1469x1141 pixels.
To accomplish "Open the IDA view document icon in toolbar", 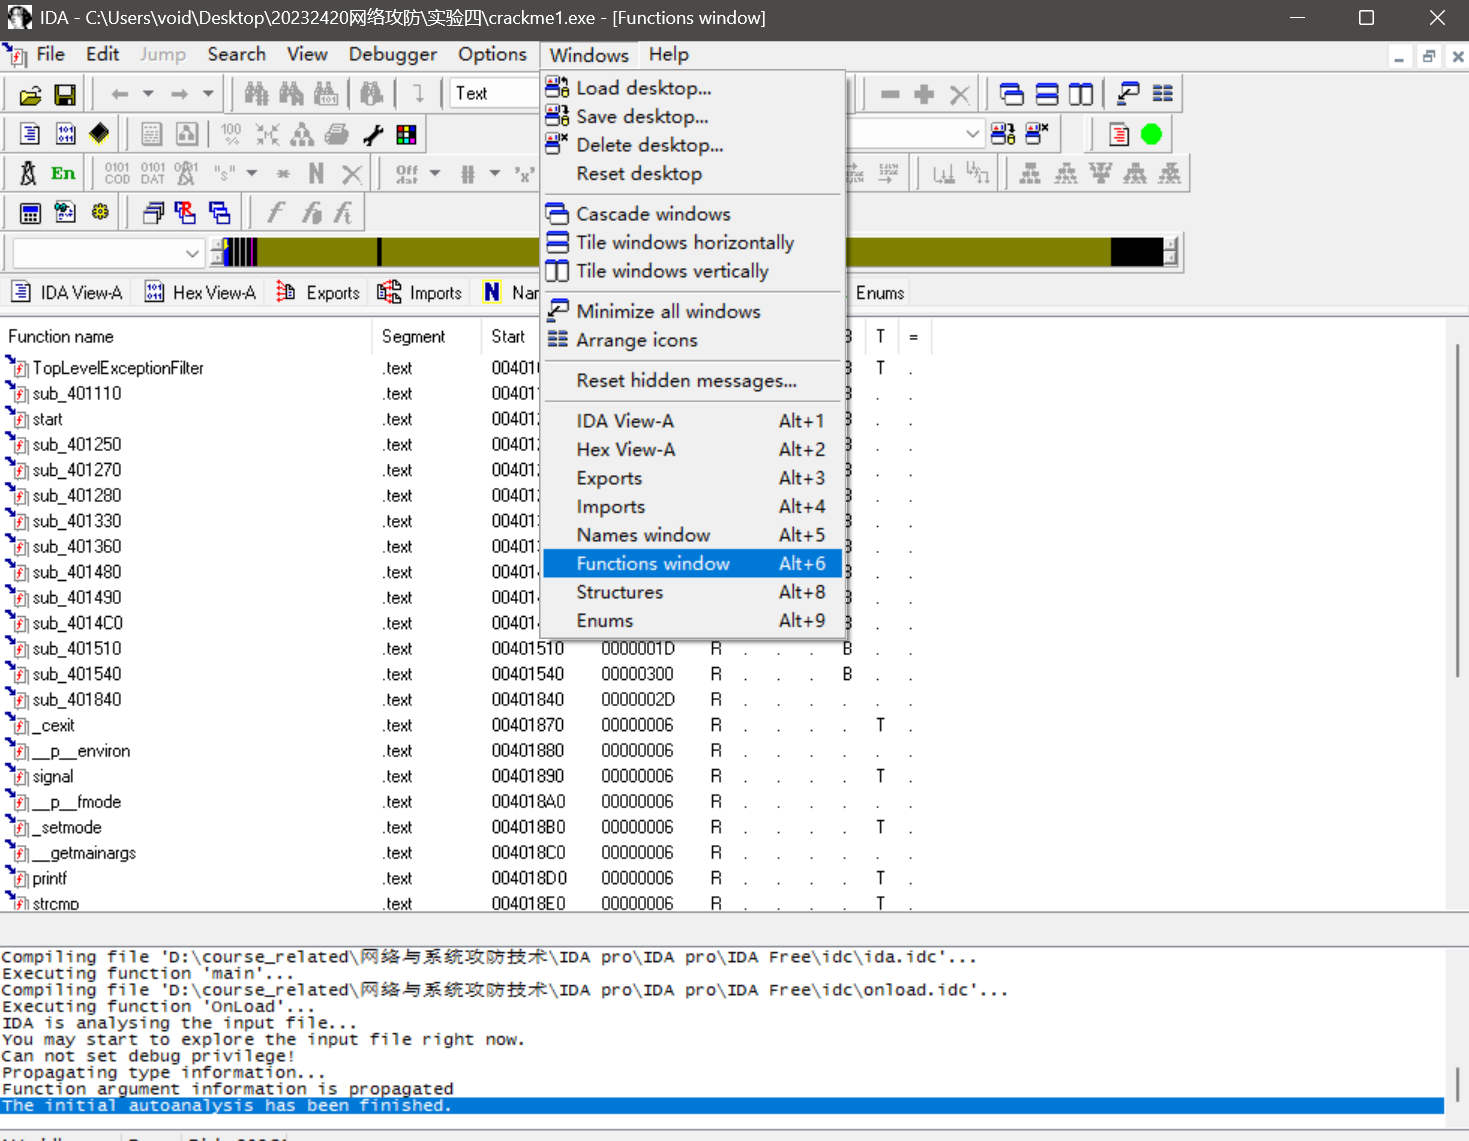I will click(30, 134).
